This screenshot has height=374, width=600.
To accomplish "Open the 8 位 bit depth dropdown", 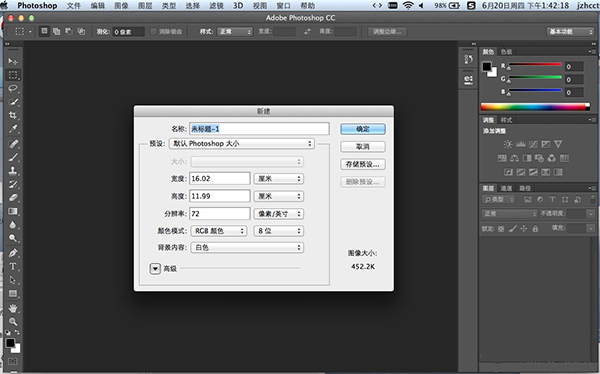I will [x=279, y=231].
